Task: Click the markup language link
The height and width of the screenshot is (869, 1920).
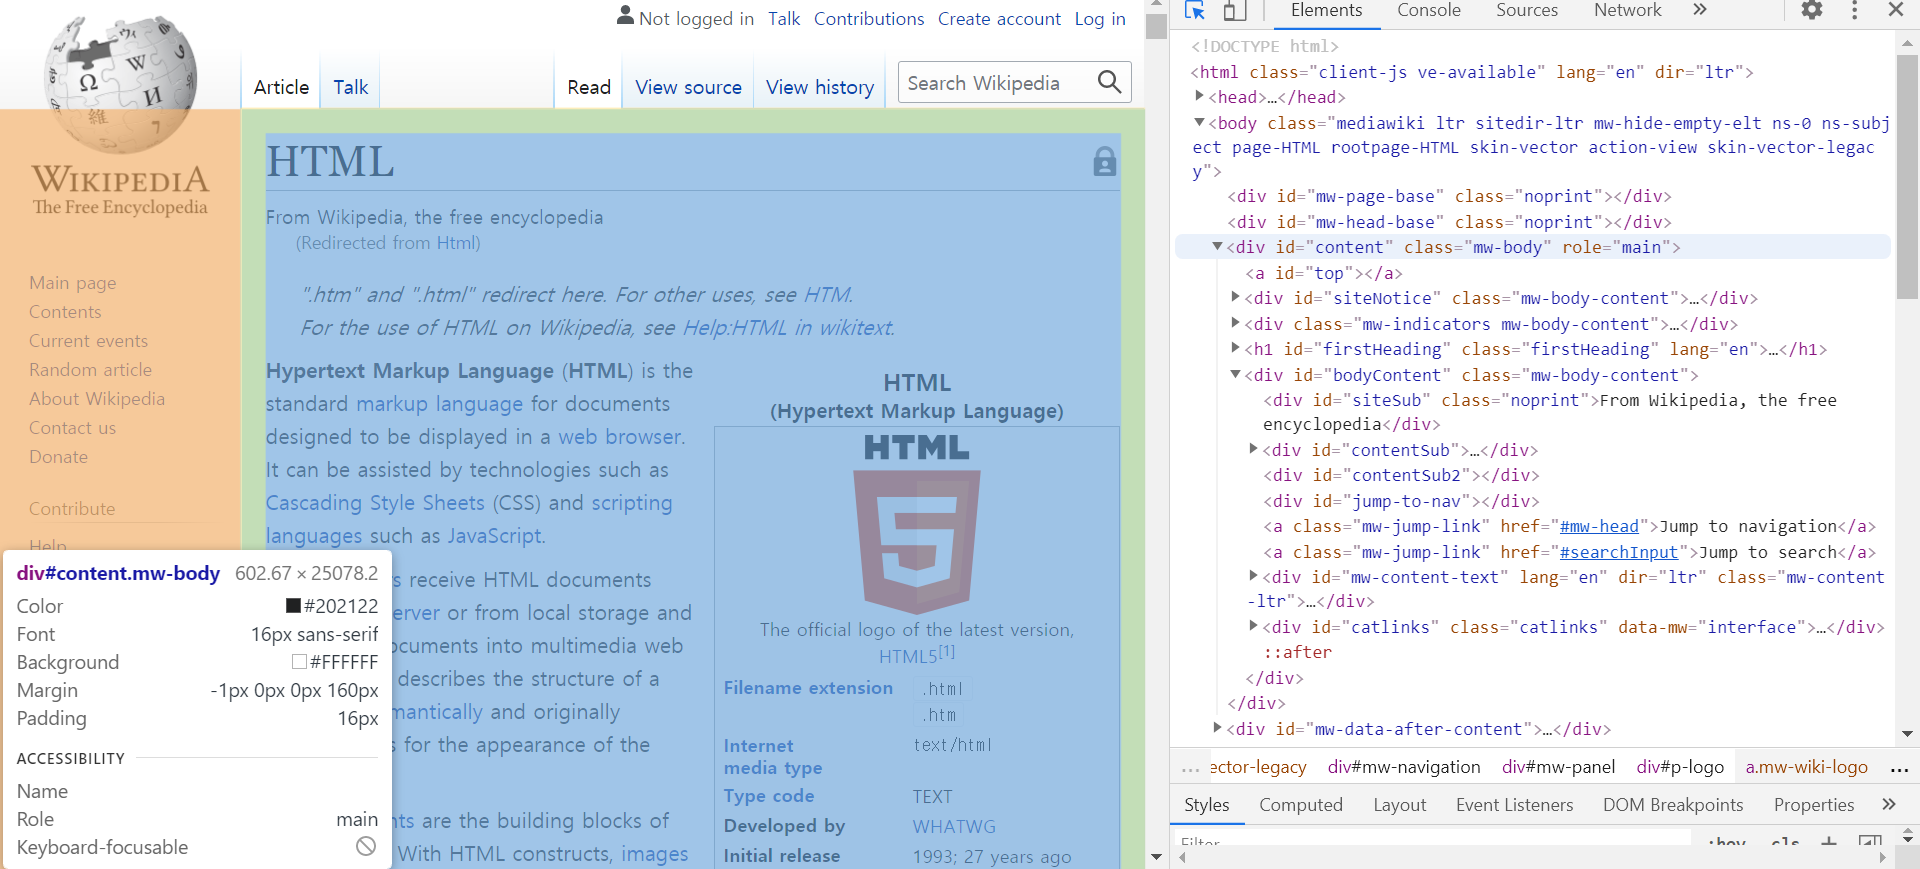Action: pyautogui.click(x=439, y=404)
